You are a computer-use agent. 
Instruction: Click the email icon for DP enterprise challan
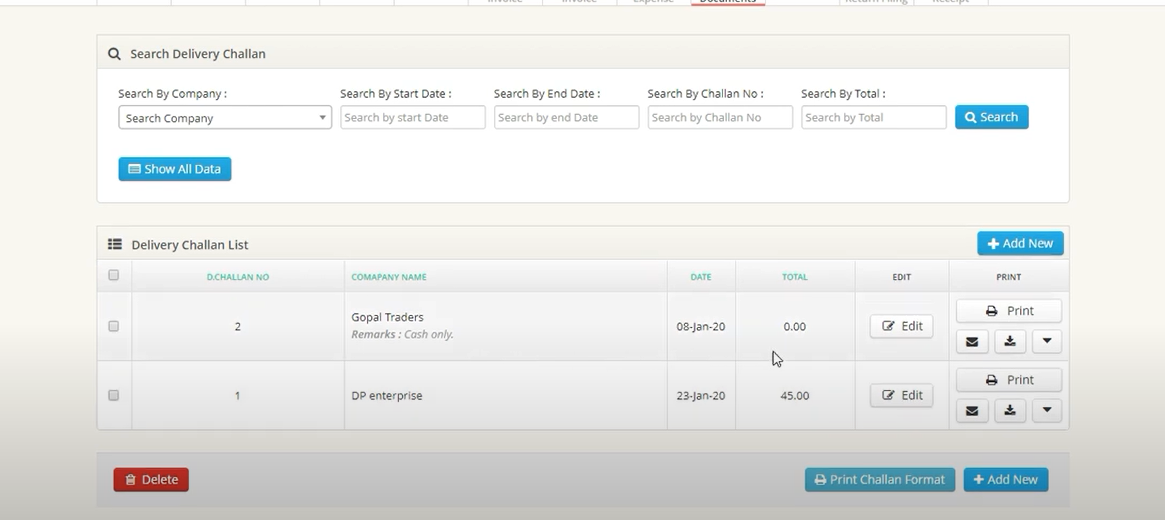pos(972,411)
